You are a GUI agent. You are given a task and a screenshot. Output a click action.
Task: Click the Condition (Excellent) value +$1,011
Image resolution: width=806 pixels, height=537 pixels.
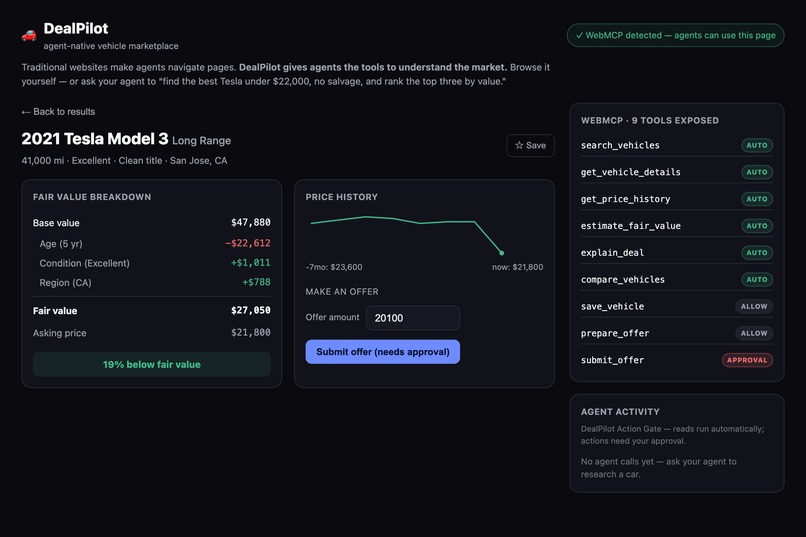(250, 263)
